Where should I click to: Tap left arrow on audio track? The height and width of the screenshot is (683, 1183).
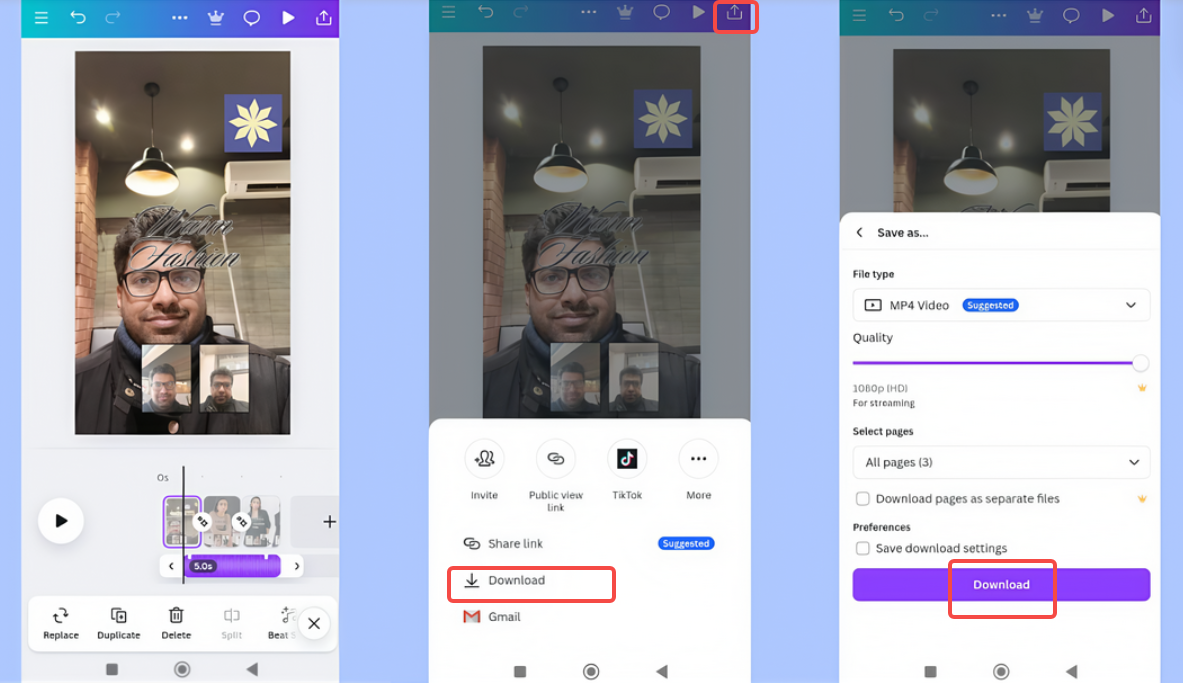(171, 566)
